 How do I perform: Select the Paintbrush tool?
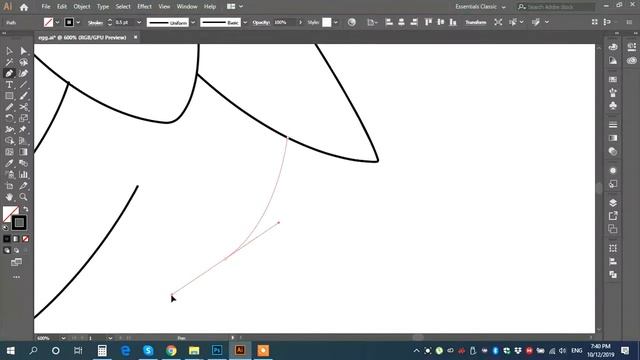pos(23,96)
